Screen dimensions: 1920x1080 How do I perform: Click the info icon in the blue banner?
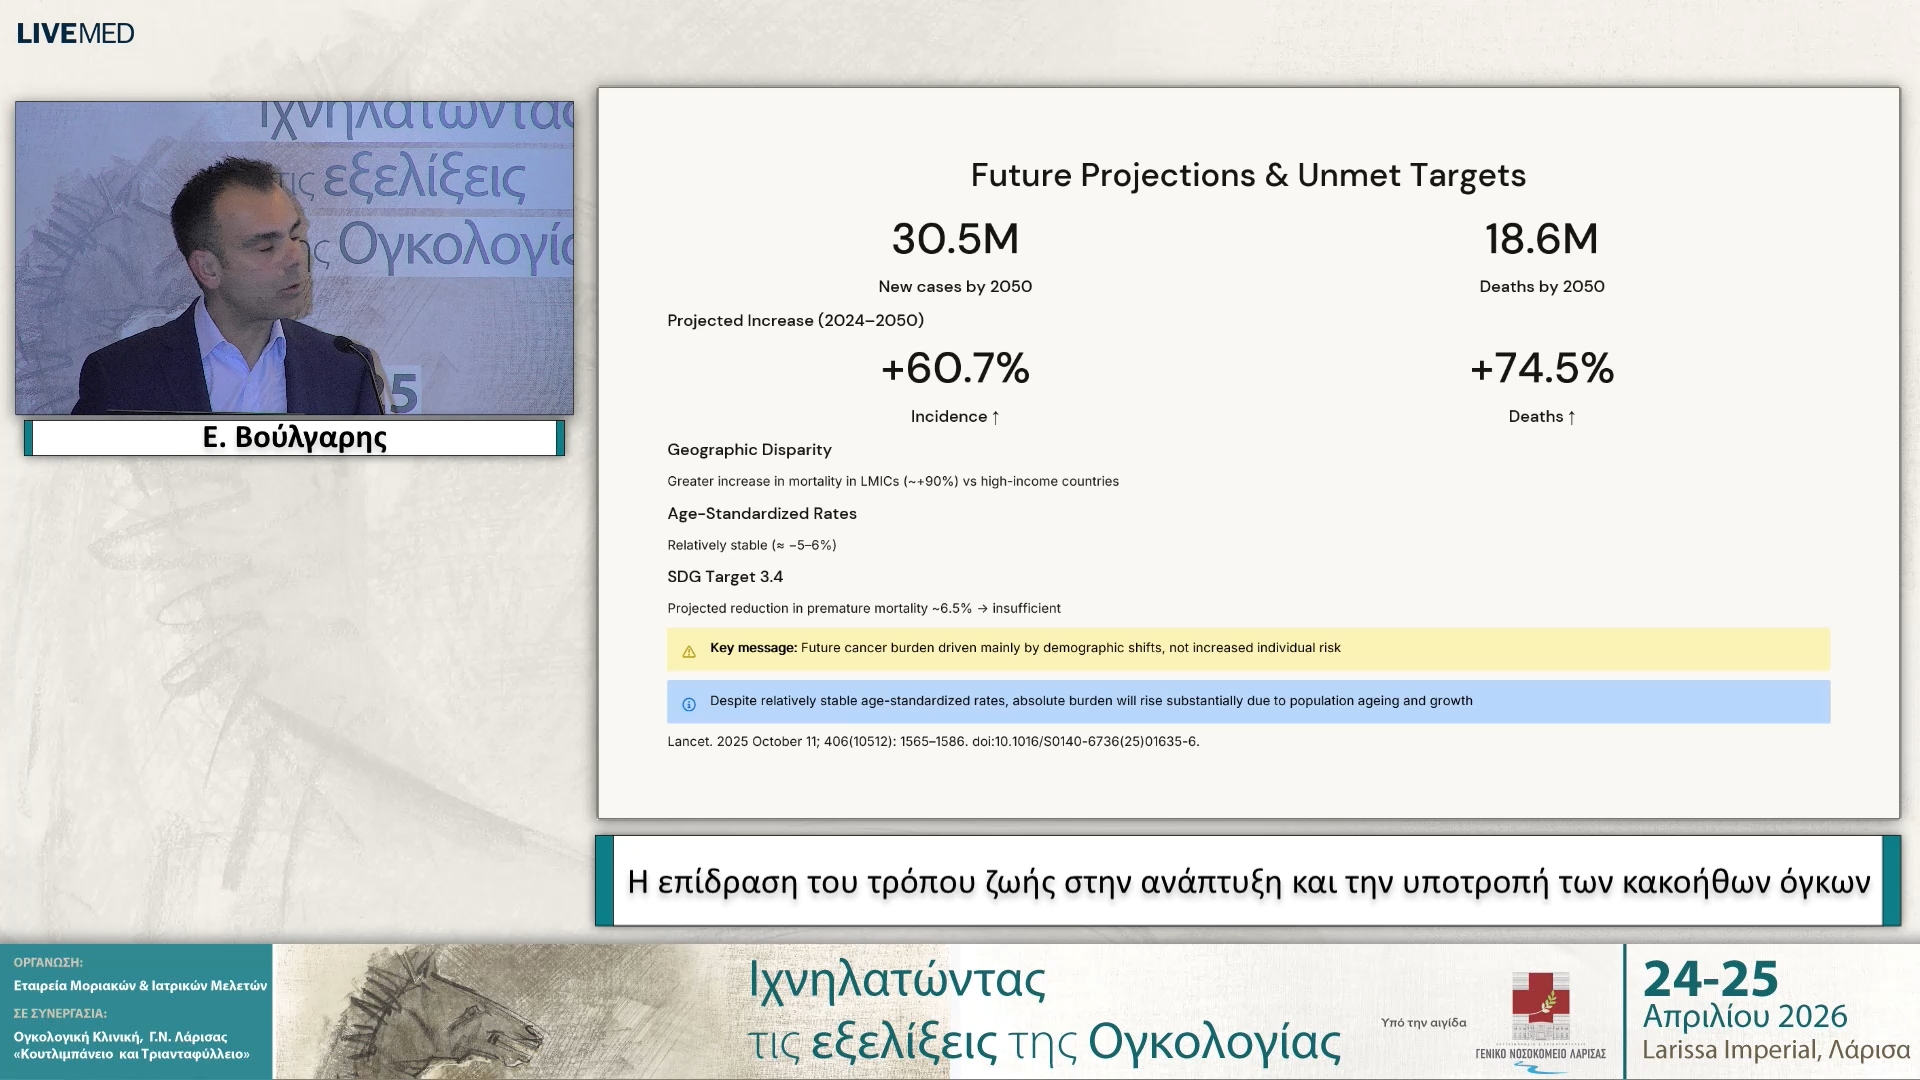(688, 701)
